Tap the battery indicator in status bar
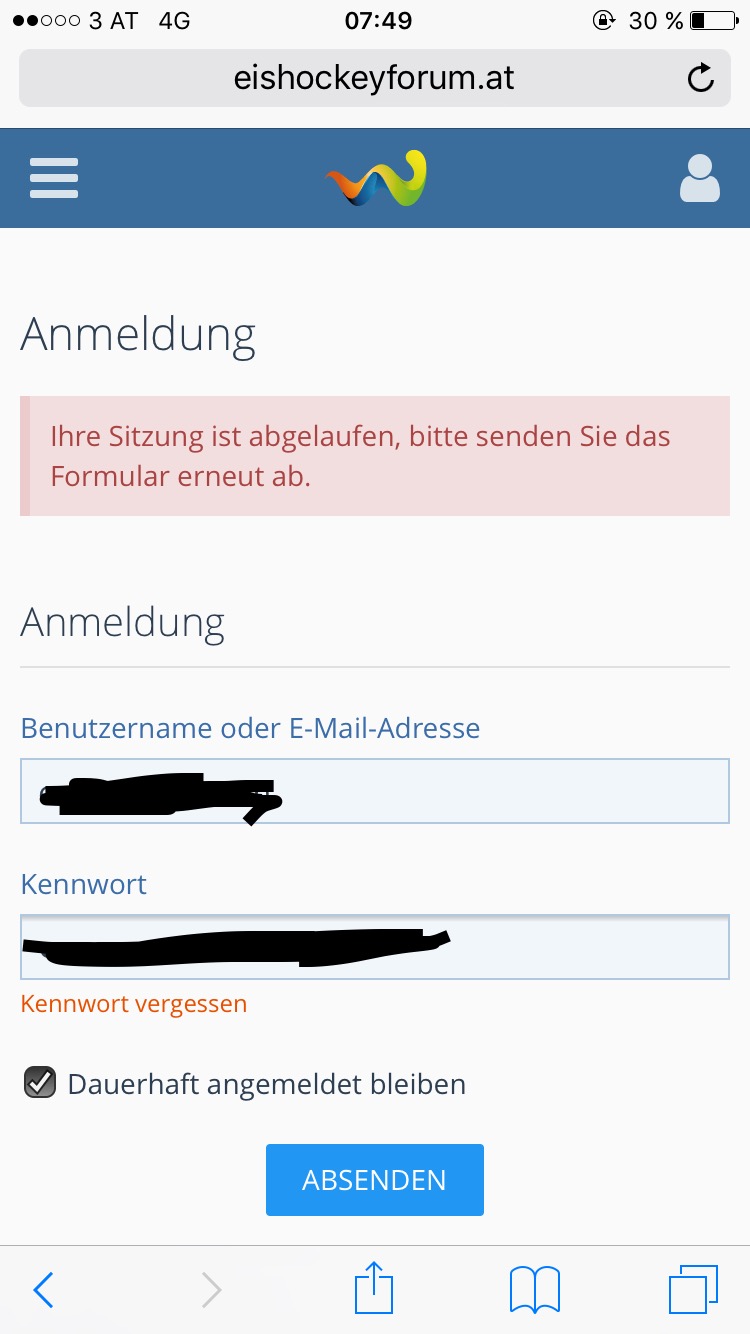The image size is (750, 1334). tap(711, 20)
